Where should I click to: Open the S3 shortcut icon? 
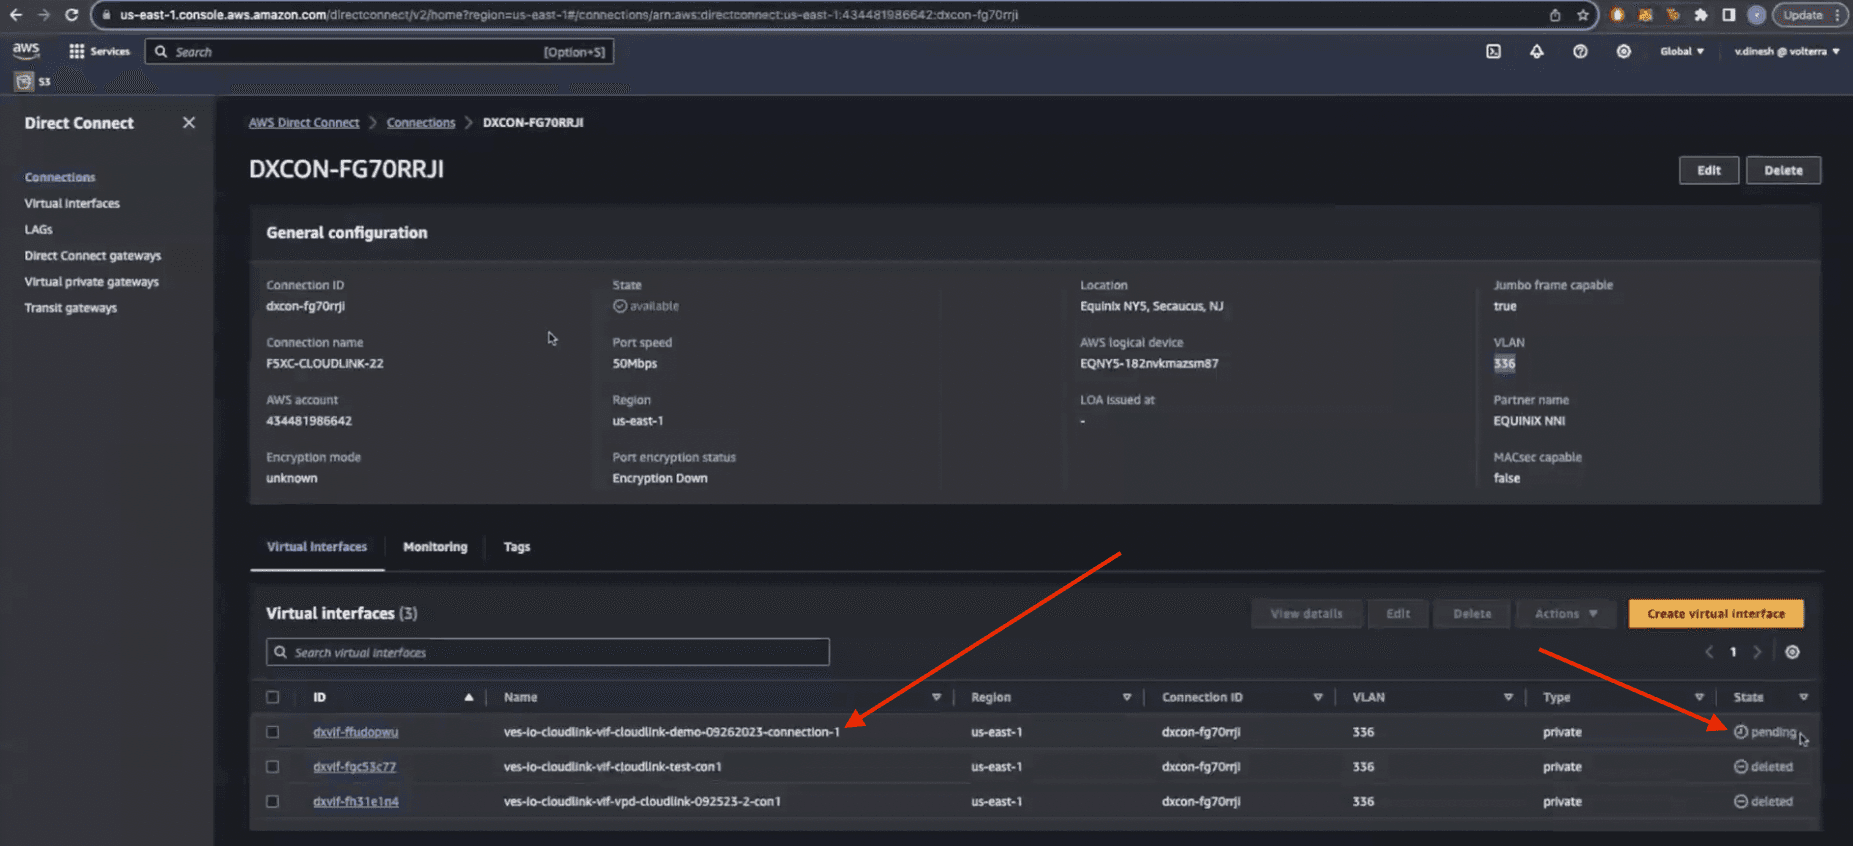coord(24,81)
